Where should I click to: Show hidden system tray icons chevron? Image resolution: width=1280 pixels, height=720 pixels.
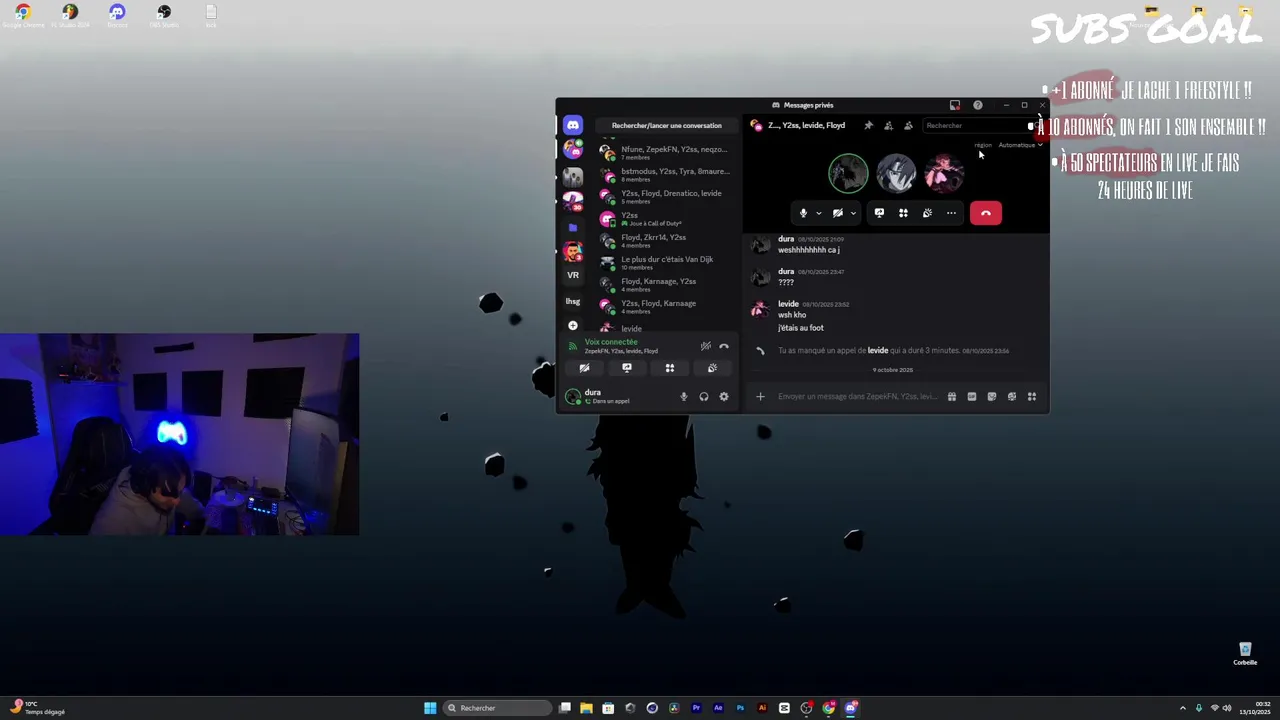click(x=1183, y=708)
